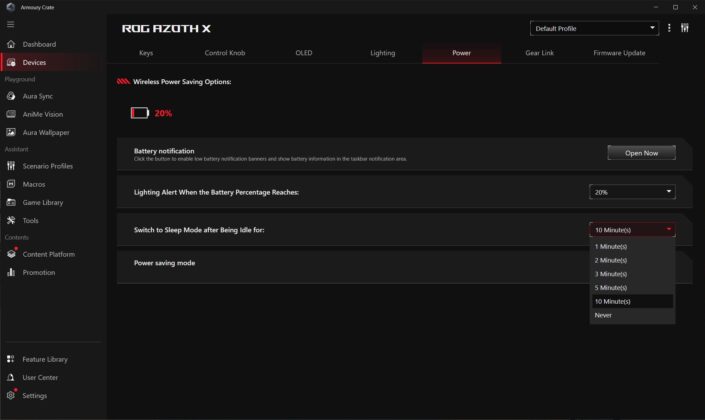Click the Settings gear icon
This screenshot has width=705, height=420.
(x=11, y=395)
